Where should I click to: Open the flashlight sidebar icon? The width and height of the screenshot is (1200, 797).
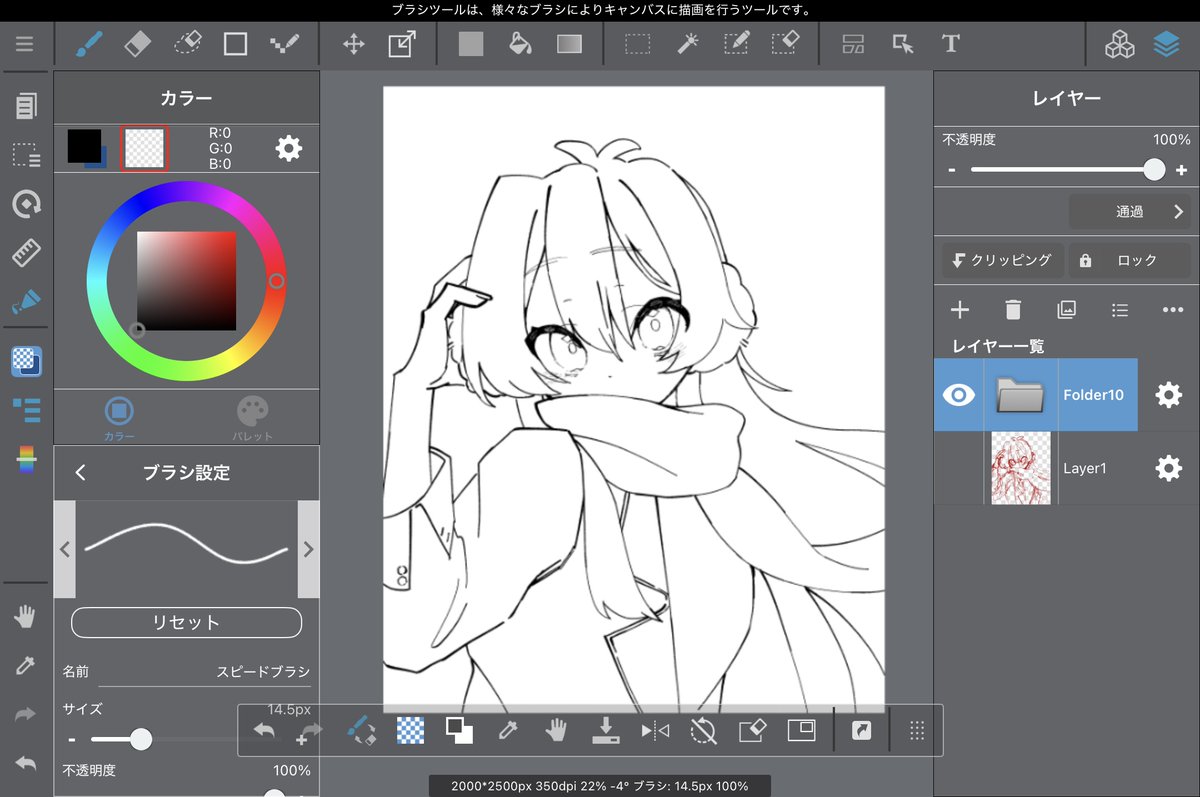point(26,301)
